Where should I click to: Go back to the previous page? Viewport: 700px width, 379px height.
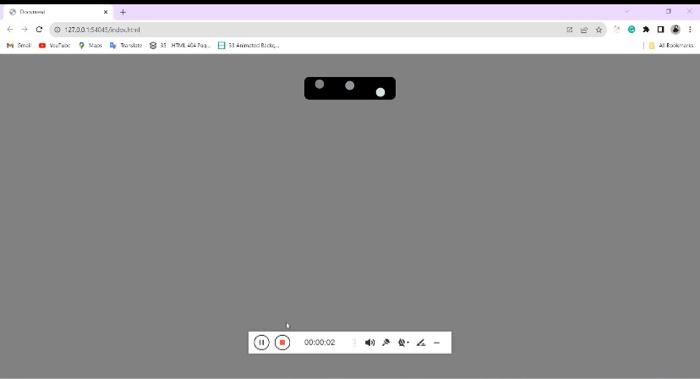pyautogui.click(x=10, y=29)
